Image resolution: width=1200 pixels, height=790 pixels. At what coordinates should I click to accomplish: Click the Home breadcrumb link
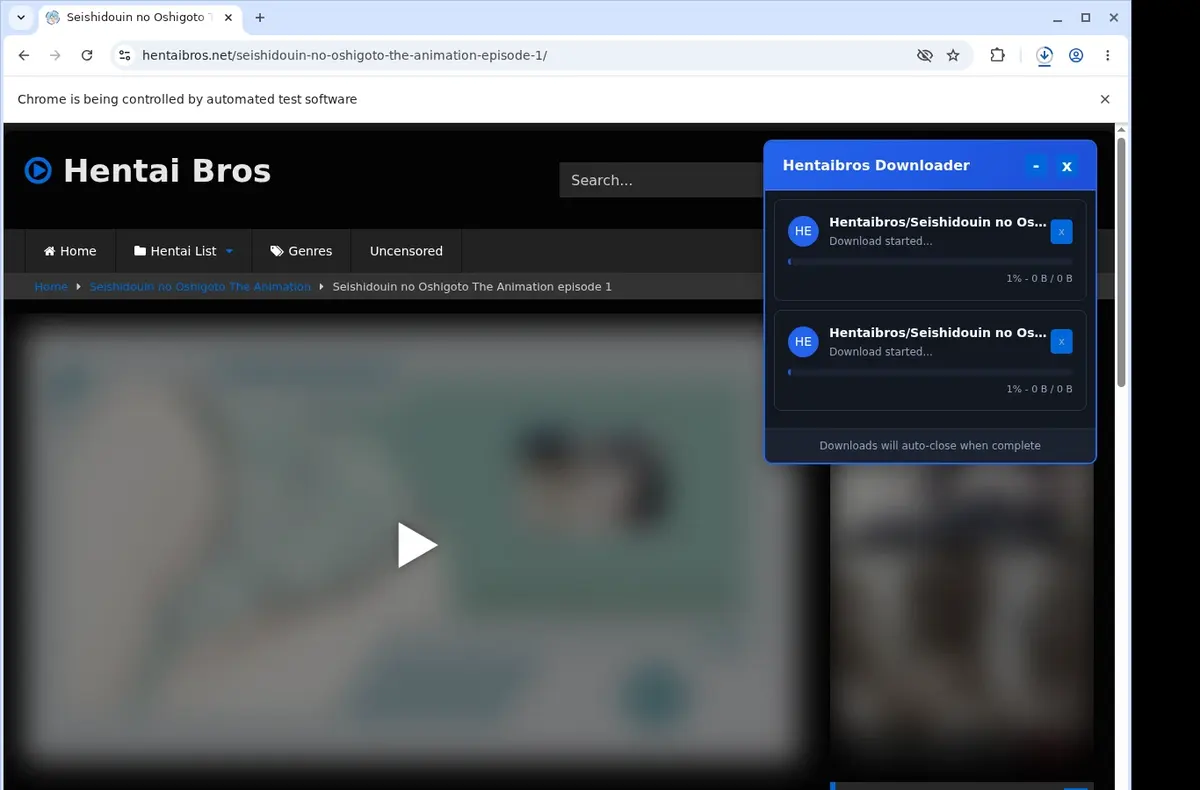point(51,286)
